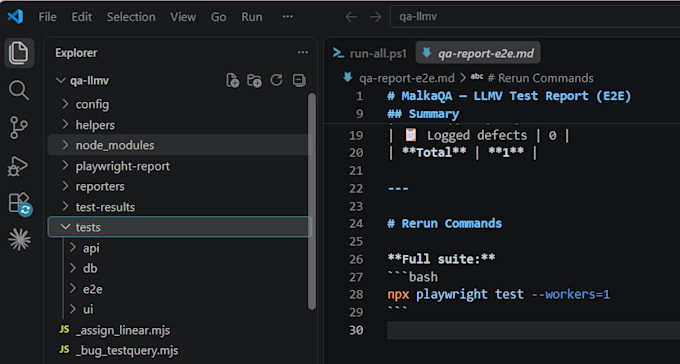Refresh the Explorer file tree
This screenshot has height=364, width=680.
[276, 80]
